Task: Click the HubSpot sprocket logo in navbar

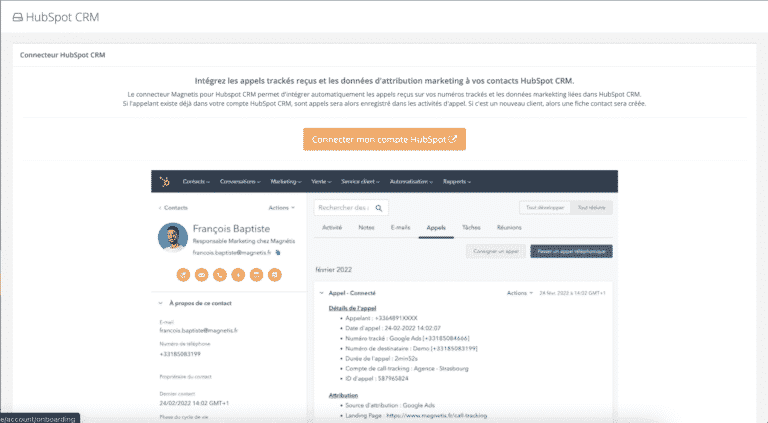Action: pyautogui.click(x=165, y=182)
